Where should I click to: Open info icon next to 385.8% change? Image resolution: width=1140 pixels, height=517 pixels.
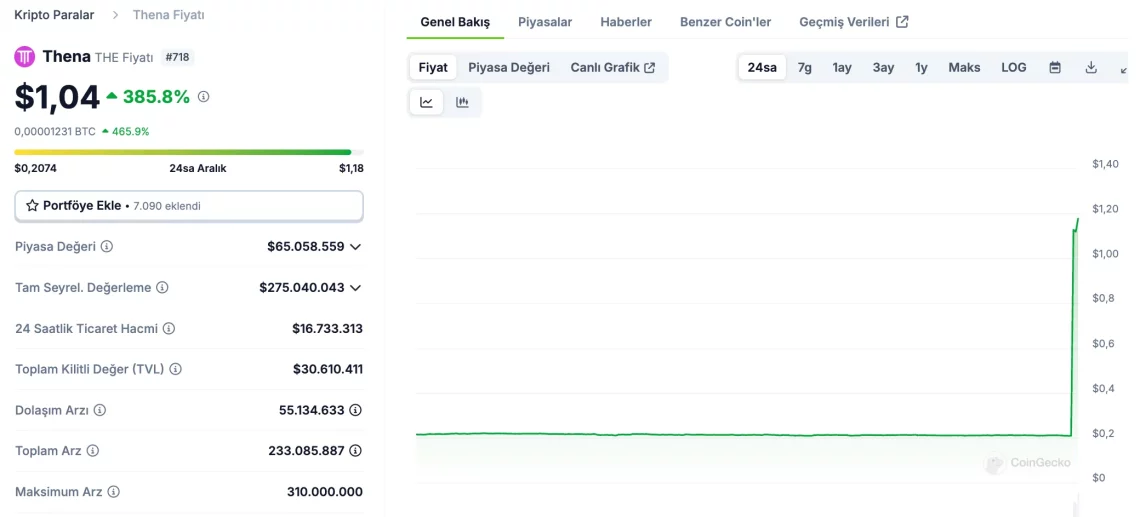pyautogui.click(x=204, y=96)
